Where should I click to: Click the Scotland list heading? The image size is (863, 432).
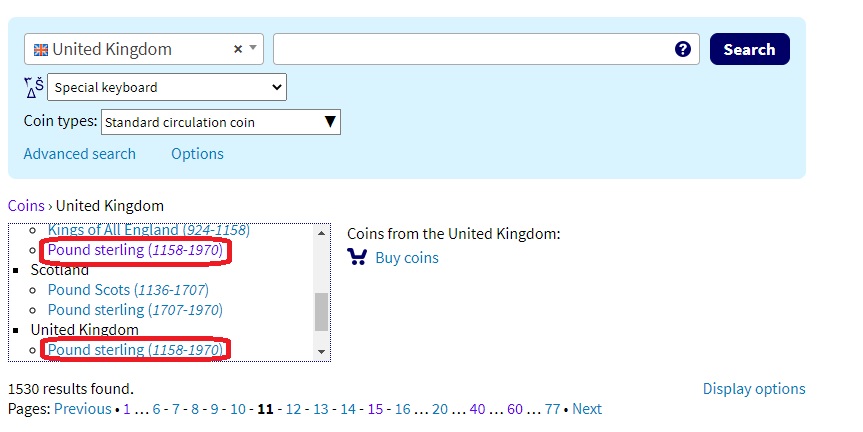[x=59, y=270]
